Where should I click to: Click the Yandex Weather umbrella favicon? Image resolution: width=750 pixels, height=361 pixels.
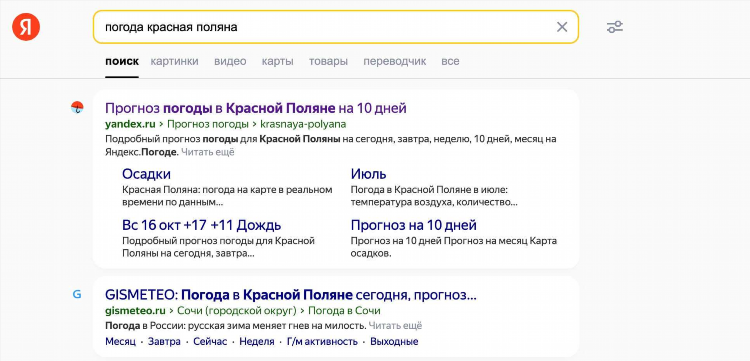pos(77,108)
